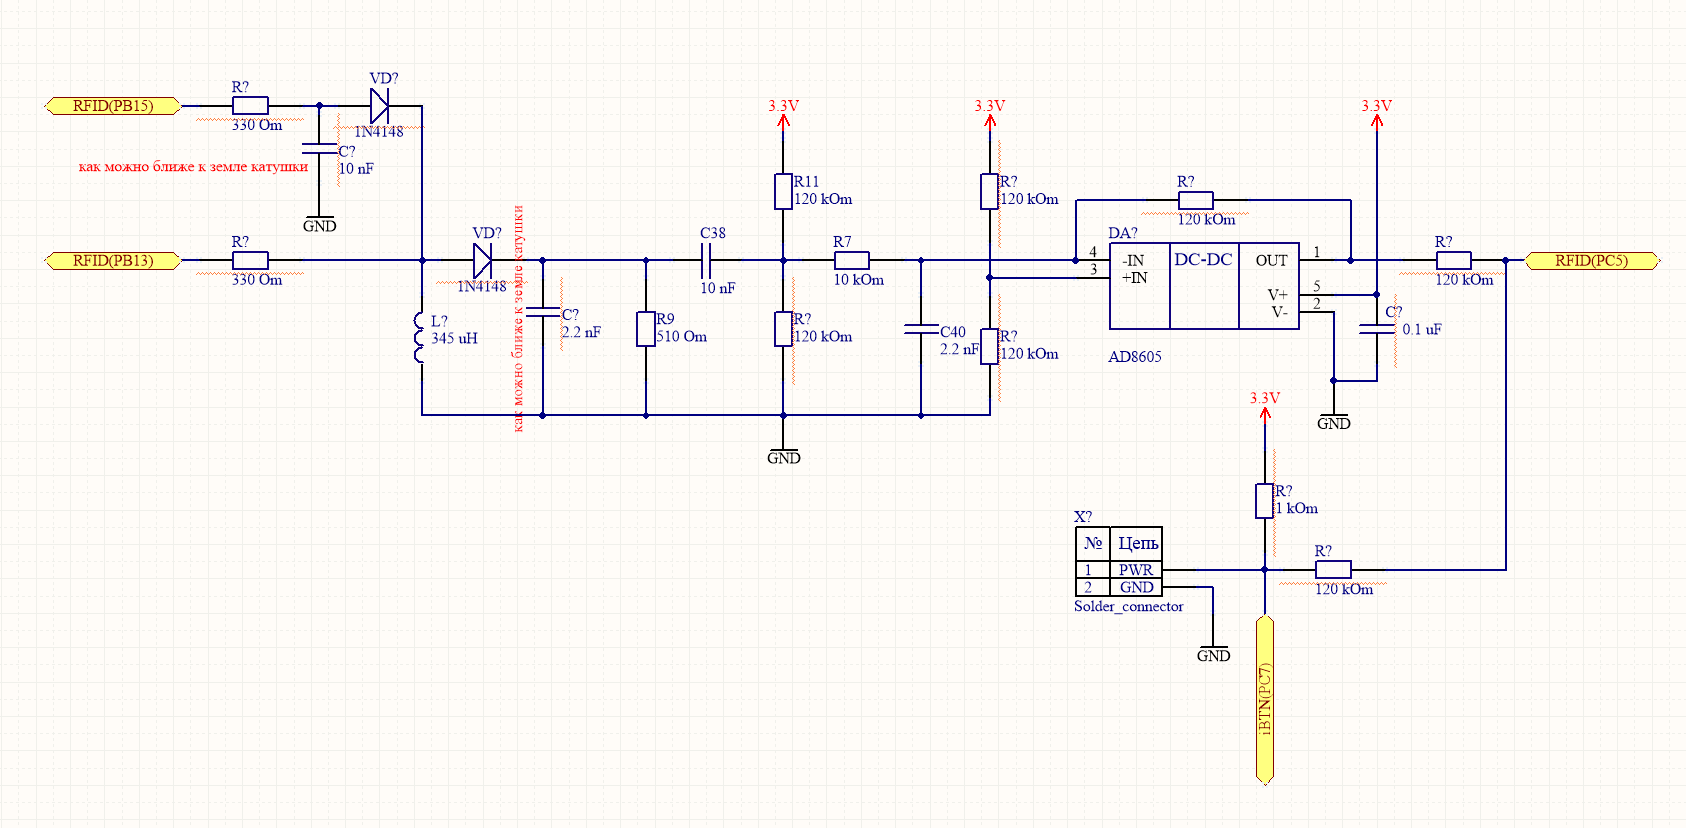Select the 345 uH inductor symbol
The height and width of the screenshot is (828, 1686).
point(421,338)
